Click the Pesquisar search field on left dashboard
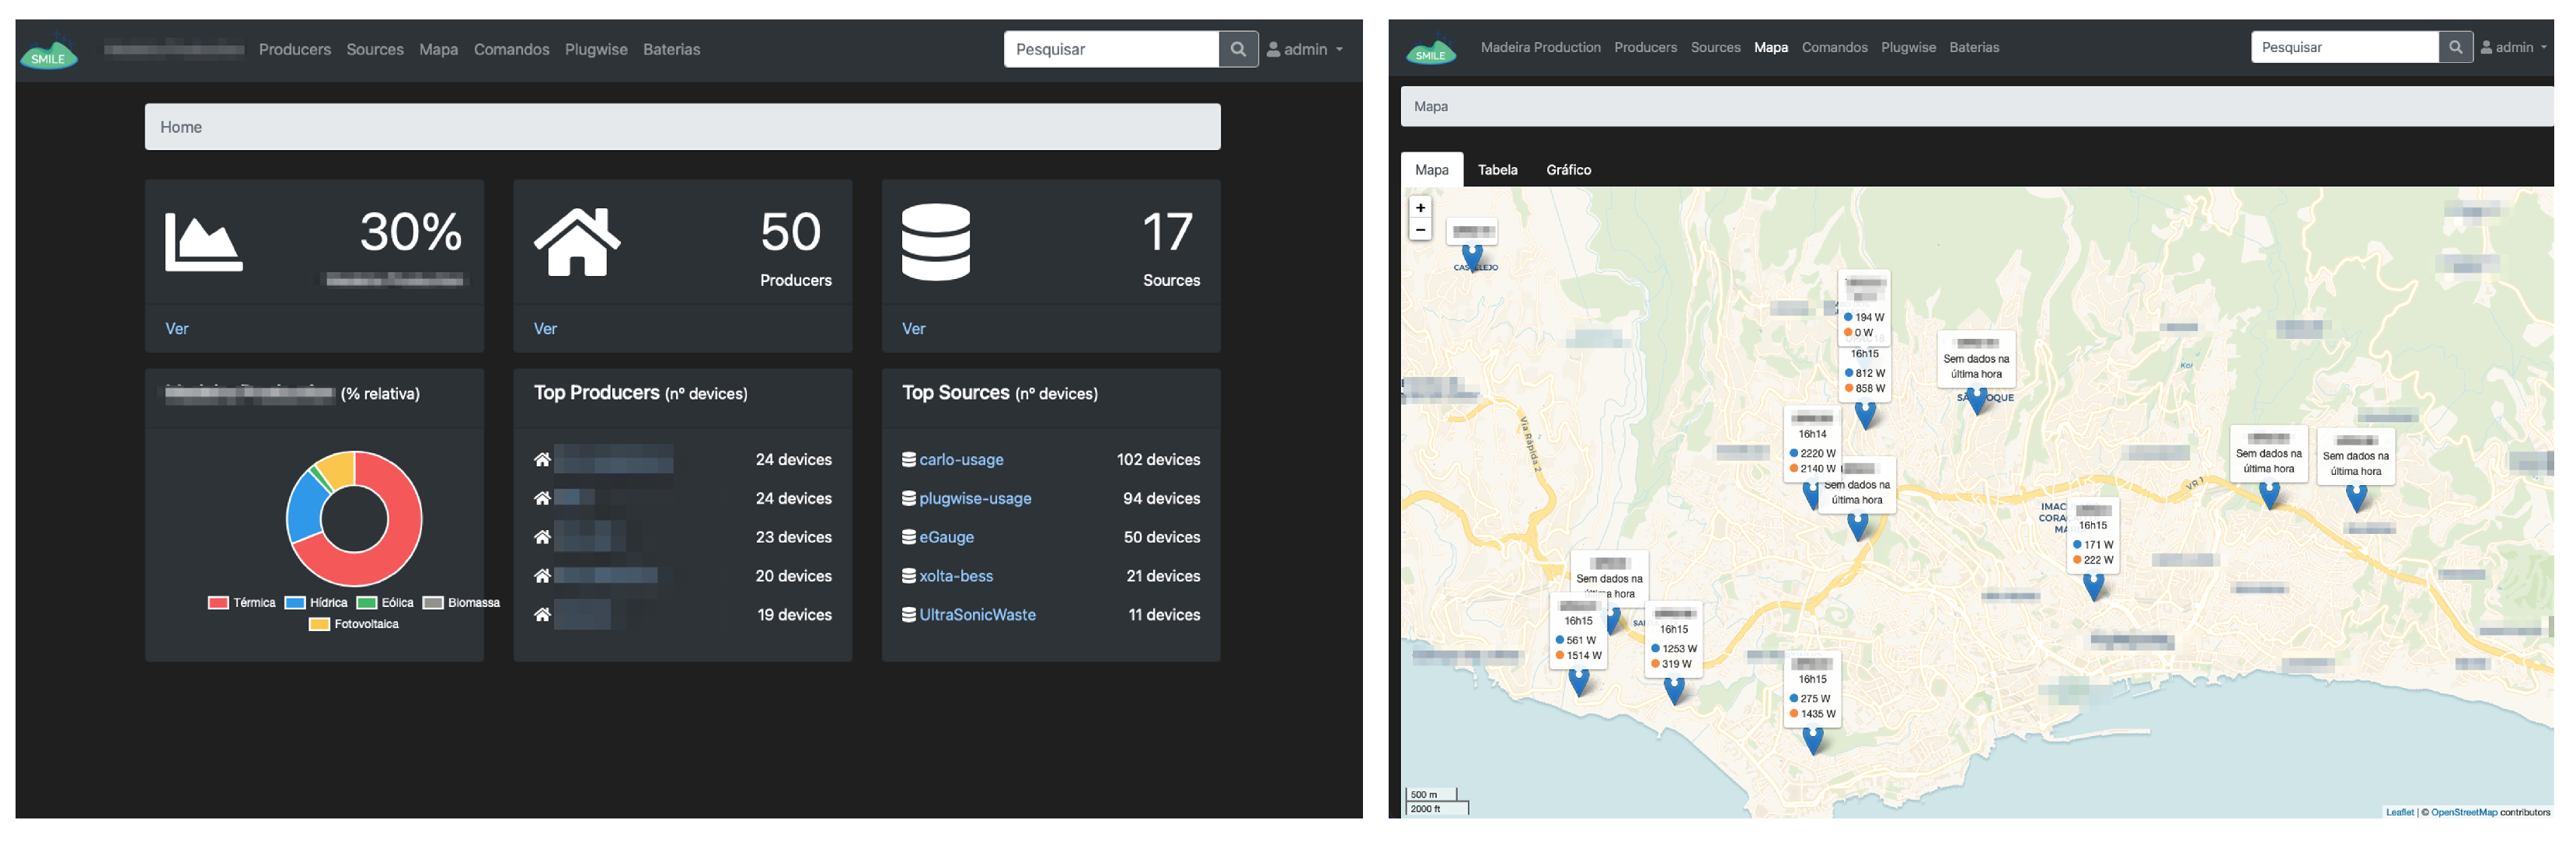Image resolution: width=2576 pixels, height=841 pixels. point(1110,49)
